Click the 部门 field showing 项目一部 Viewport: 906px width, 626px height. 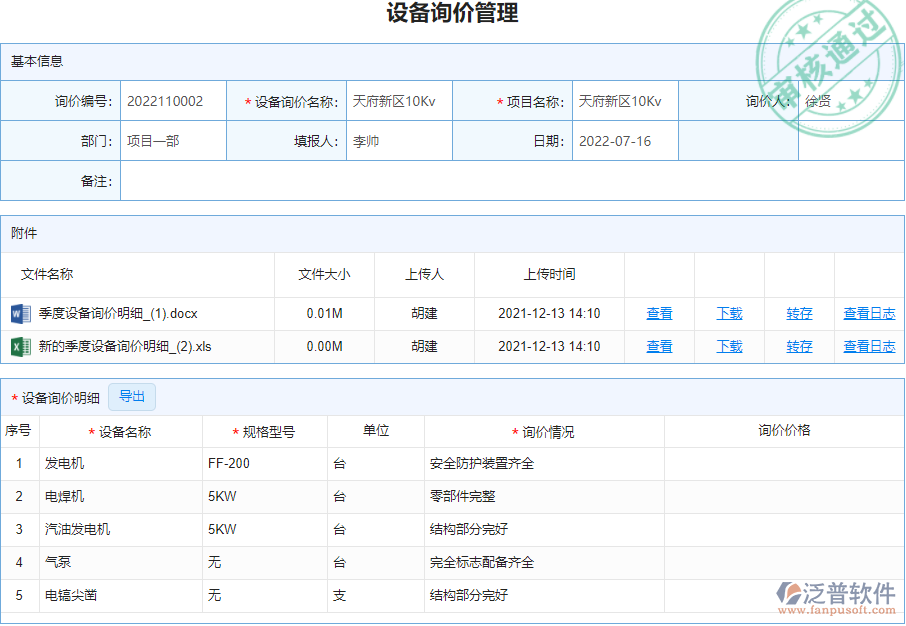pyautogui.click(x=173, y=141)
